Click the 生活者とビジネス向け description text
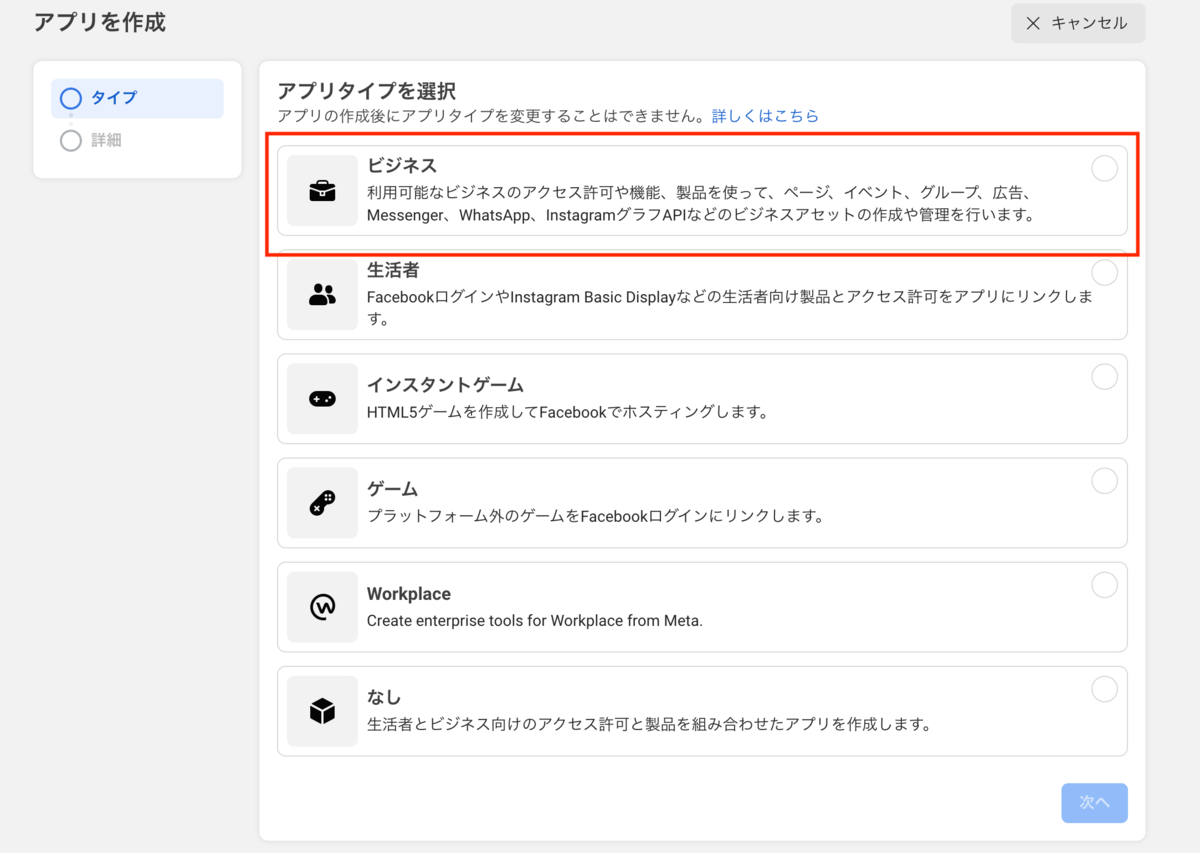 [649, 724]
